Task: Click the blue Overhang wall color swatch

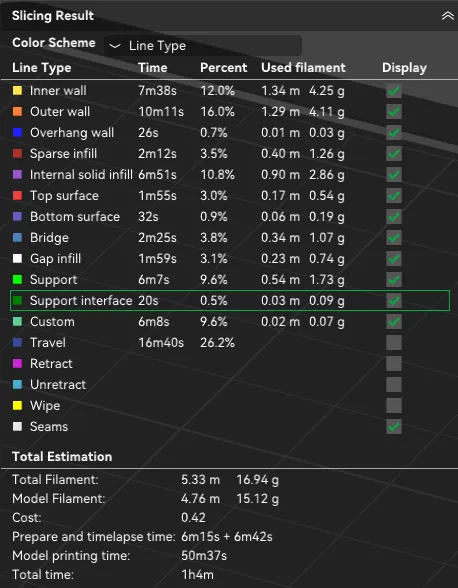Action: pyautogui.click(x=17, y=132)
